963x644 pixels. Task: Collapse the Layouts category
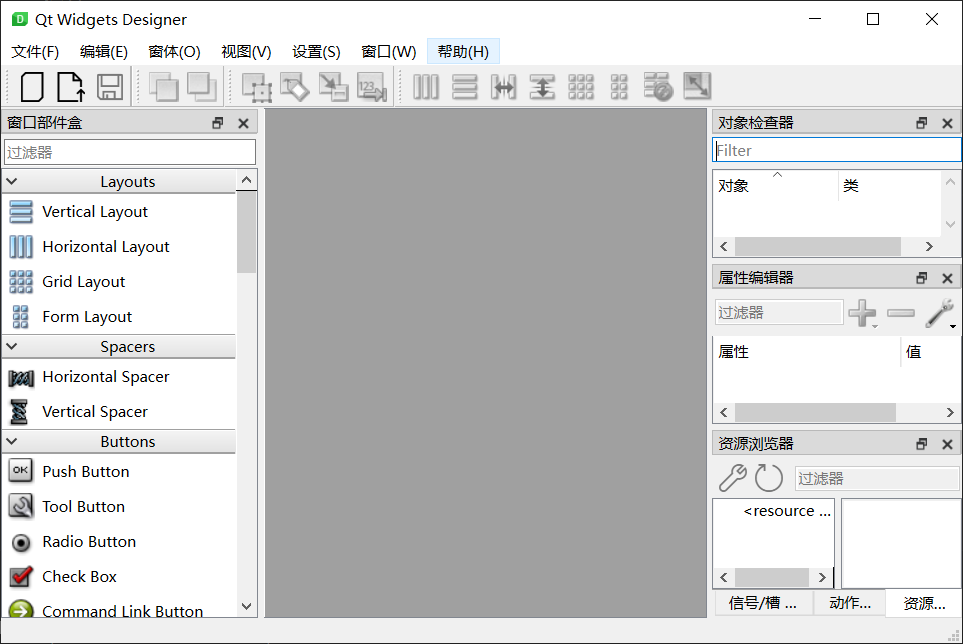pos(12,182)
